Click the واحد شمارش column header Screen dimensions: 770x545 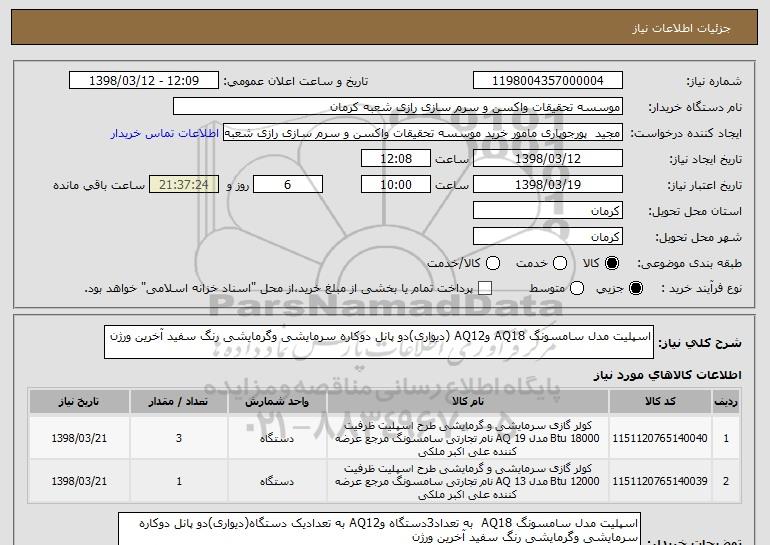tap(277, 402)
